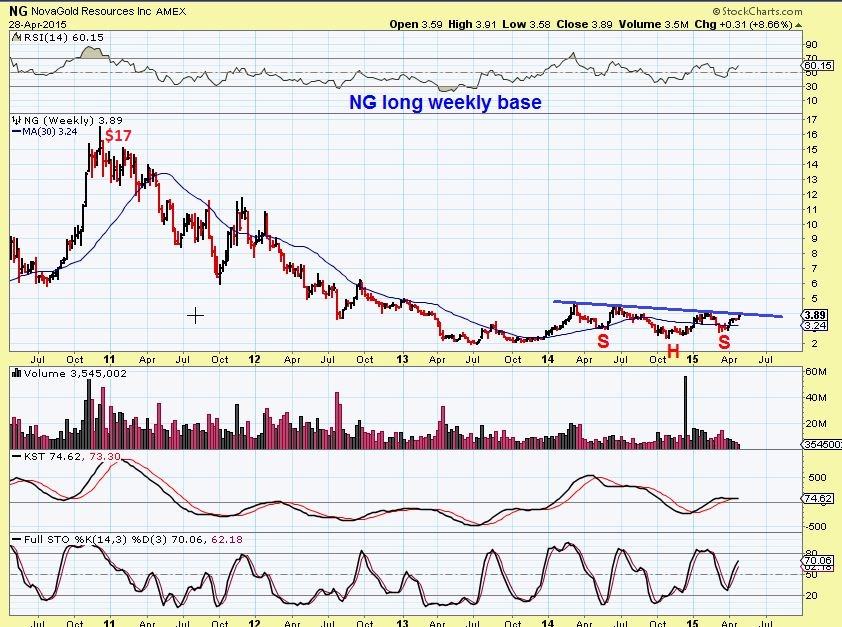Click the candlestick icon beside NG (Weekly)
The height and width of the screenshot is (627, 842).
click(17, 120)
